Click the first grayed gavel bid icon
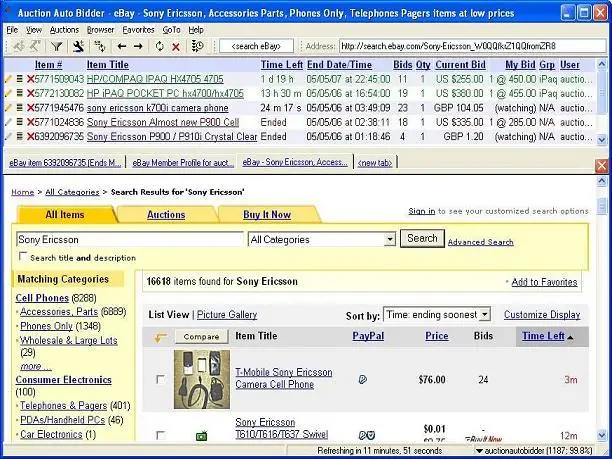612x459 pixels. (18, 46)
